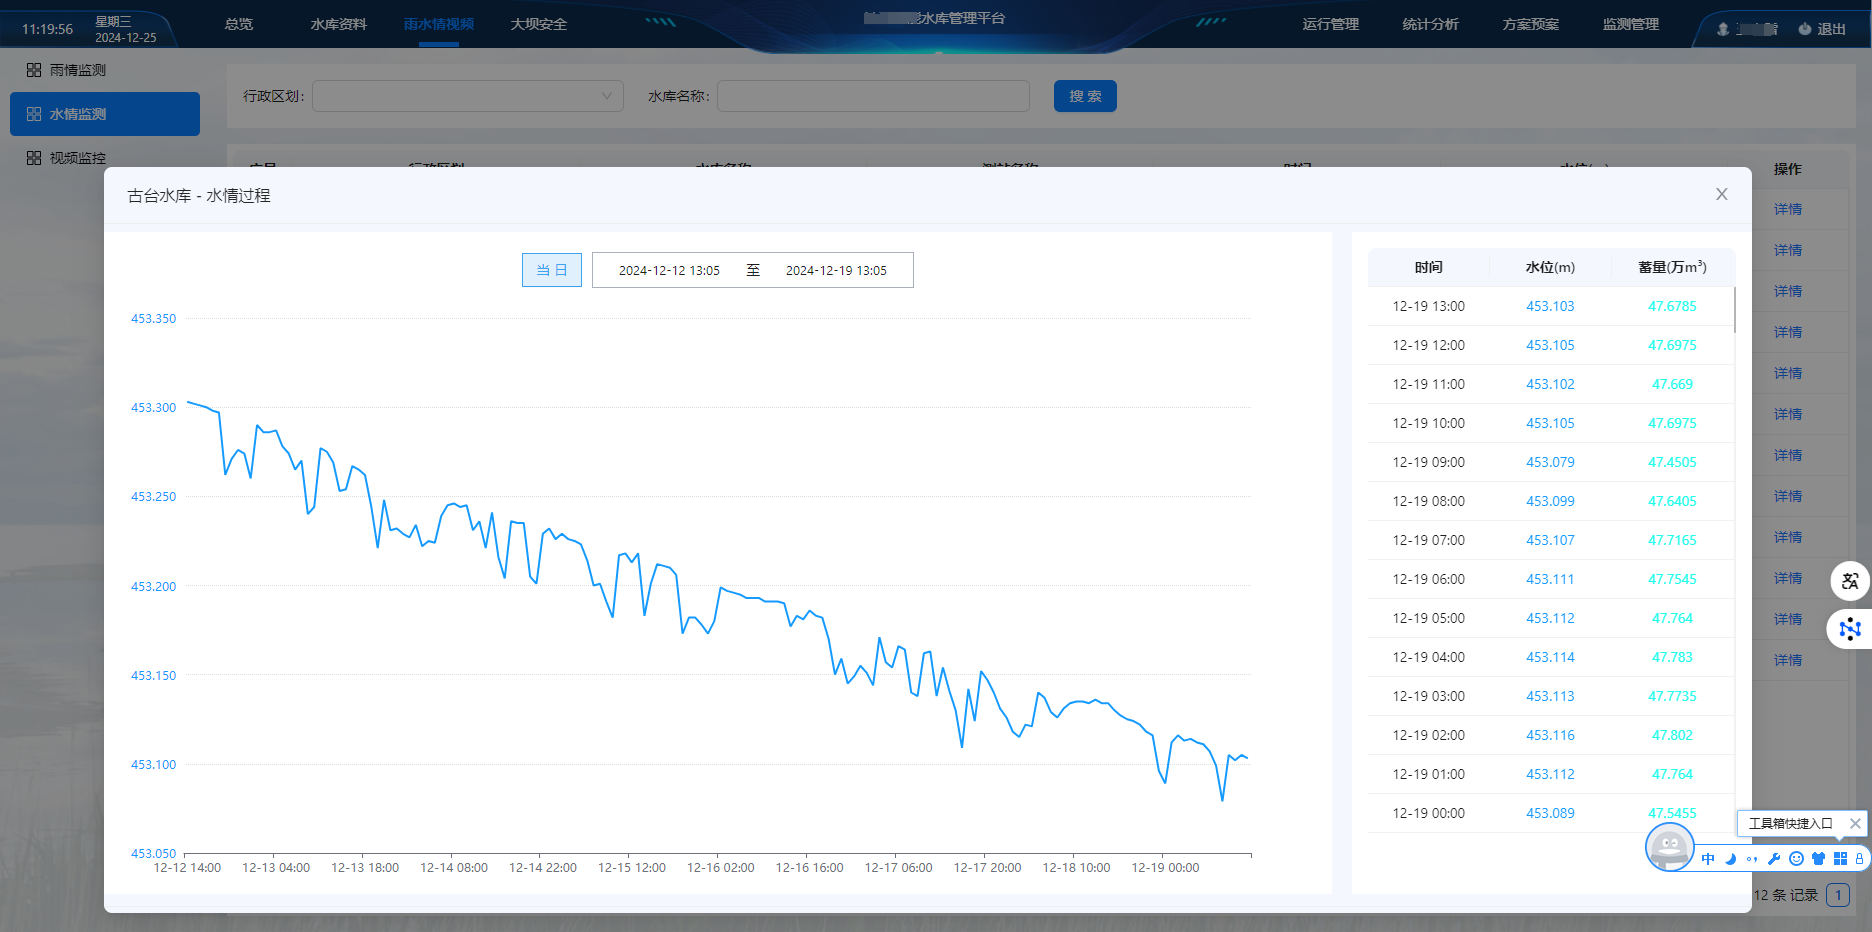The height and width of the screenshot is (932, 1872).
Task: Click the blue network node floating icon
Action: click(x=1850, y=629)
